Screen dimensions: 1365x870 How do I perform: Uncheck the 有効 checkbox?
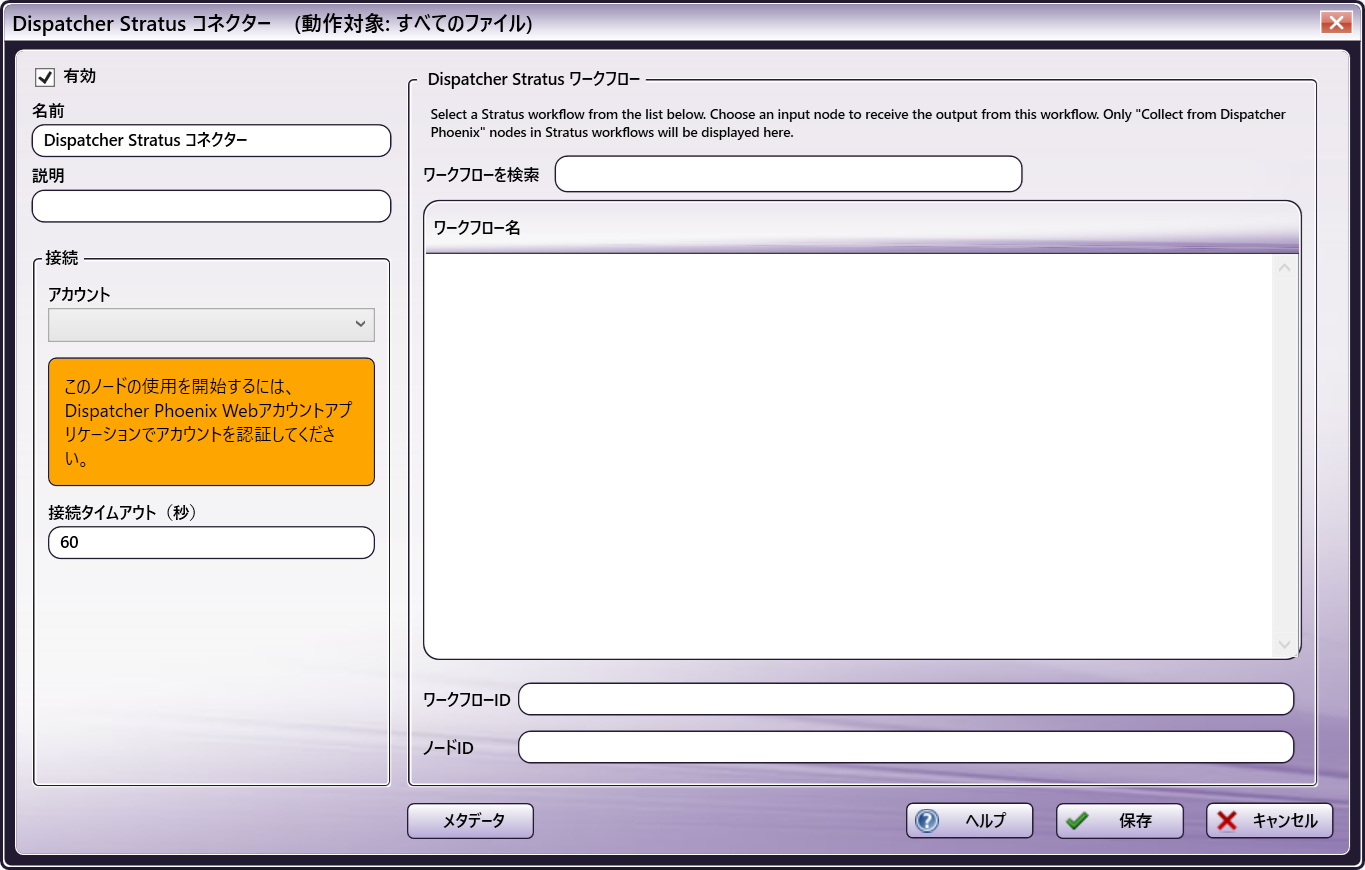(x=44, y=77)
